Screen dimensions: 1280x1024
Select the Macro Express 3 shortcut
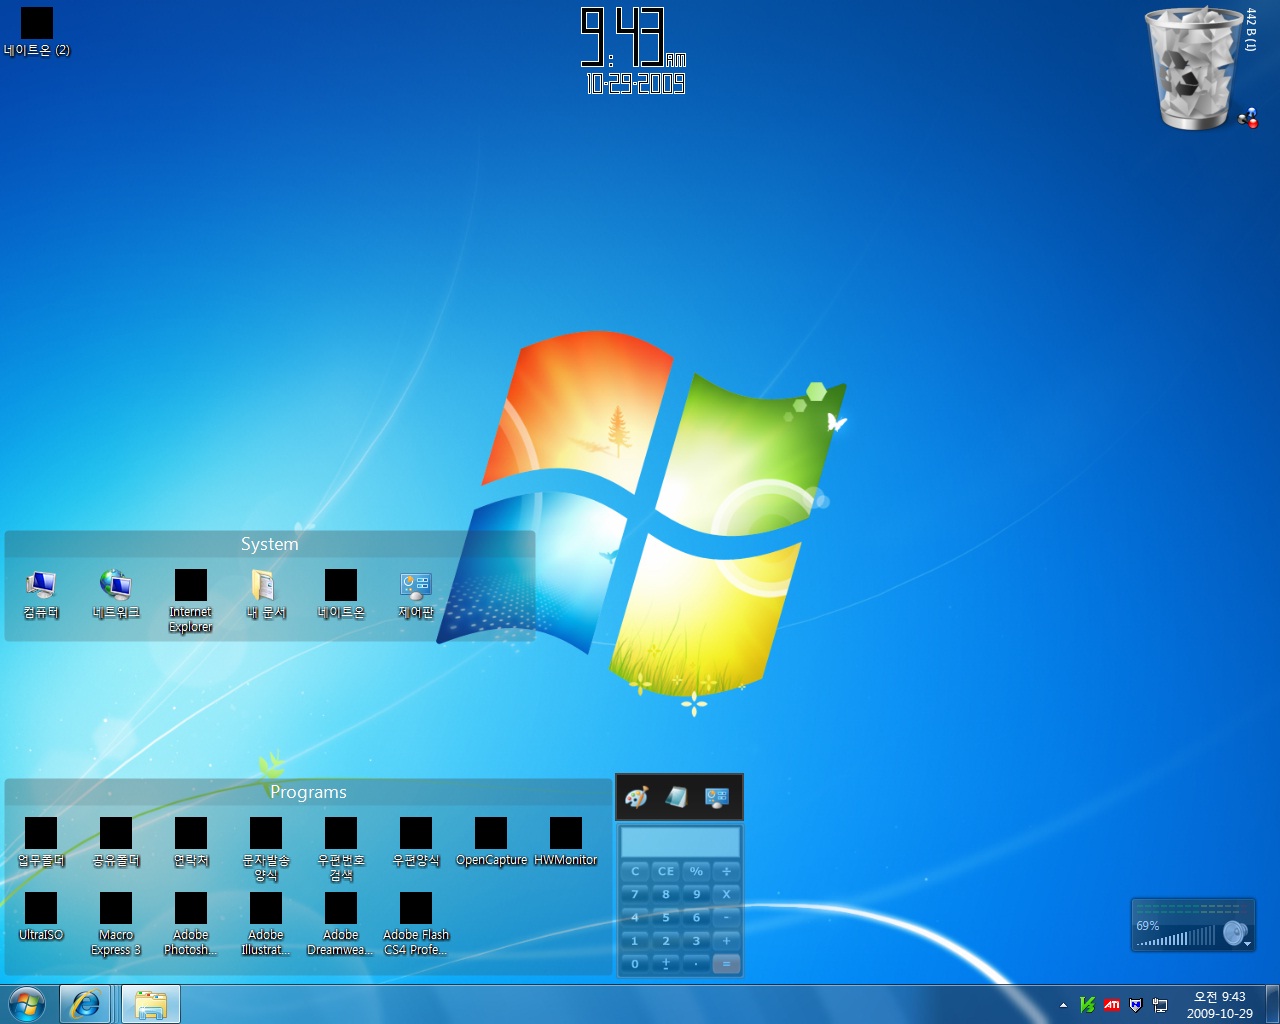point(116,924)
